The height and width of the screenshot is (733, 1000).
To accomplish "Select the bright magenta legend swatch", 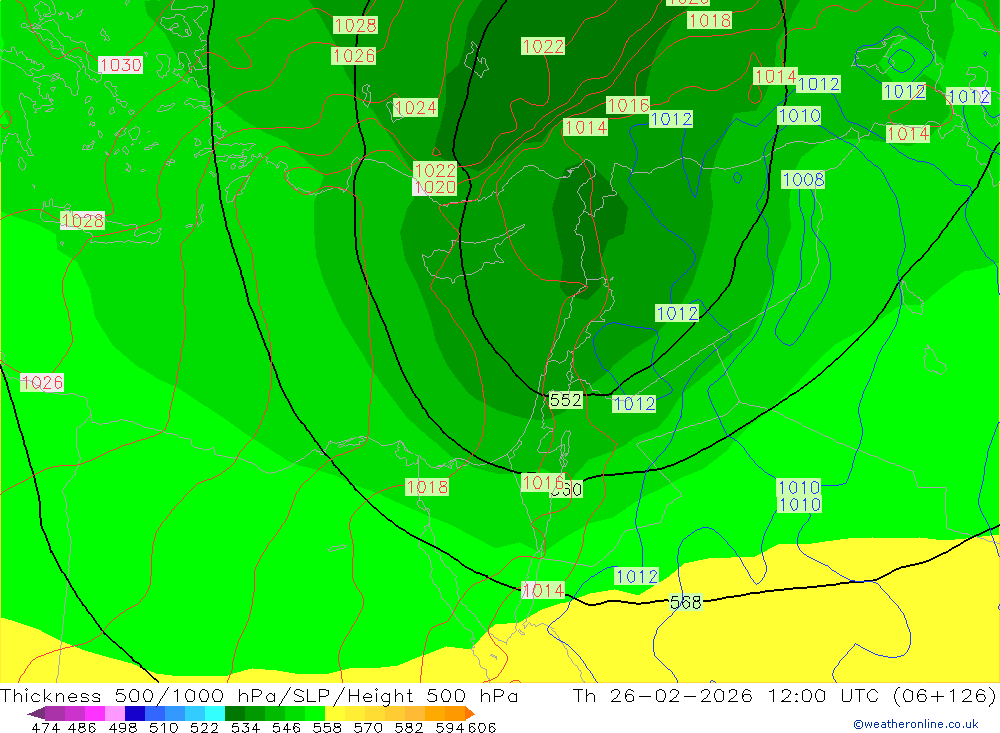I will click(95, 713).
